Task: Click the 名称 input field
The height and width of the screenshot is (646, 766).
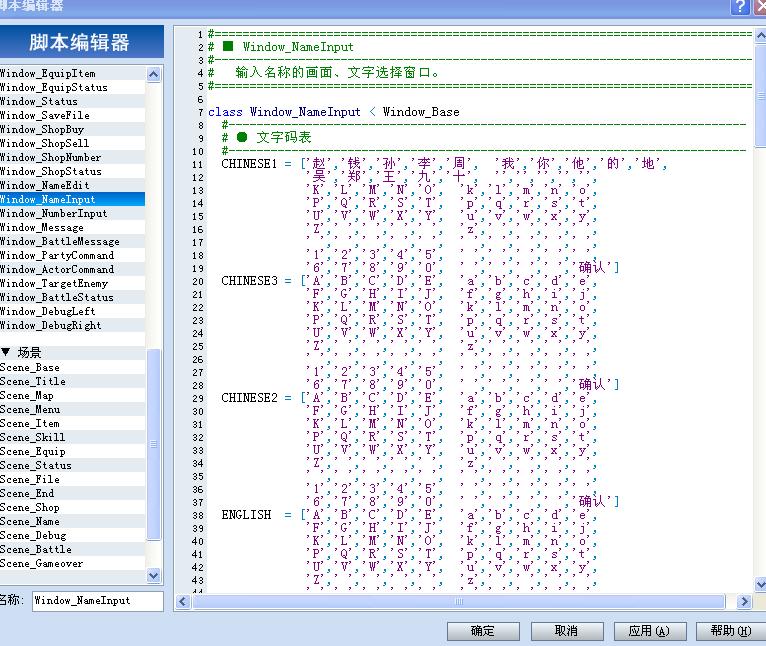Action: 98,601
